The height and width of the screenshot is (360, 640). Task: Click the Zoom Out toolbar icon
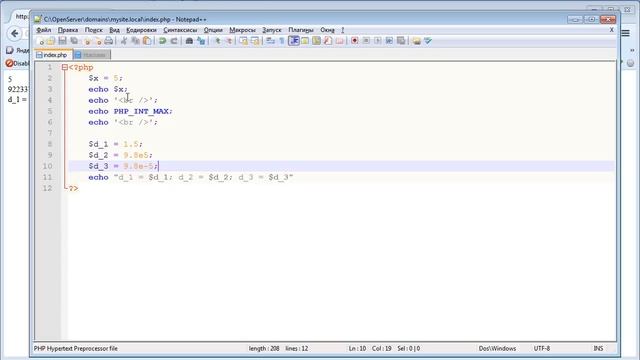229,41
